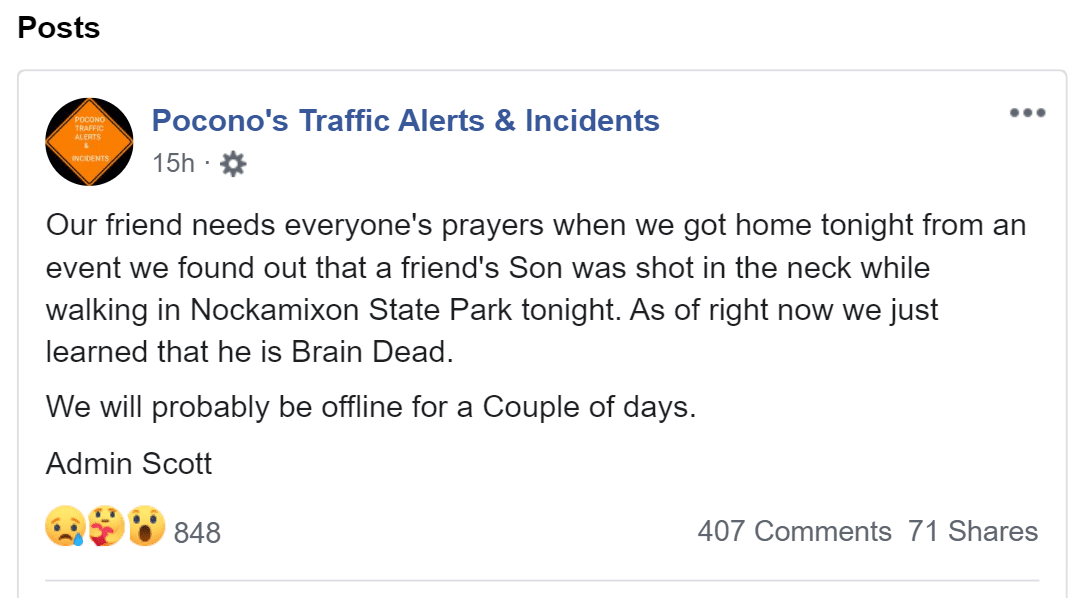Screen dimensions: 1074x598
Task: Show the 71 Shares list
Action: (x=973, y=531)
